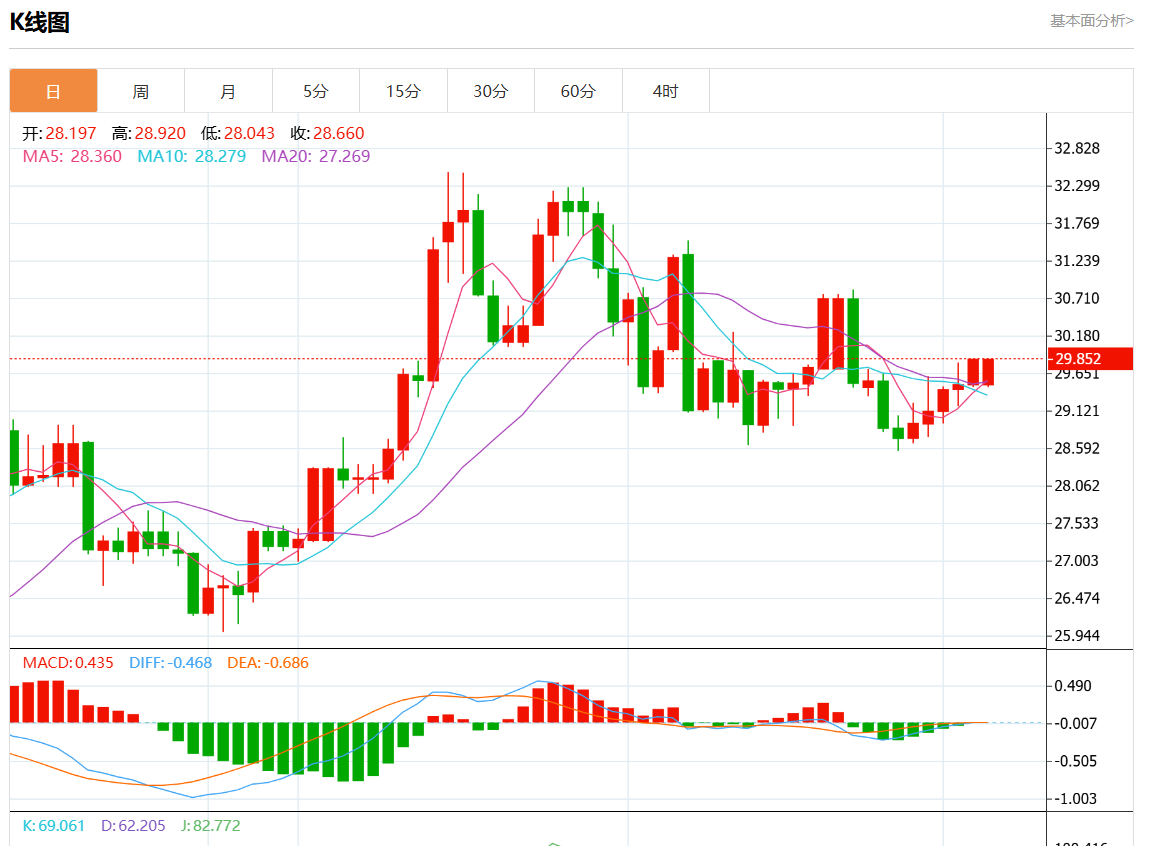
Task: Click the 31.239 price axis label
Action: click(x=1077, y=261)
